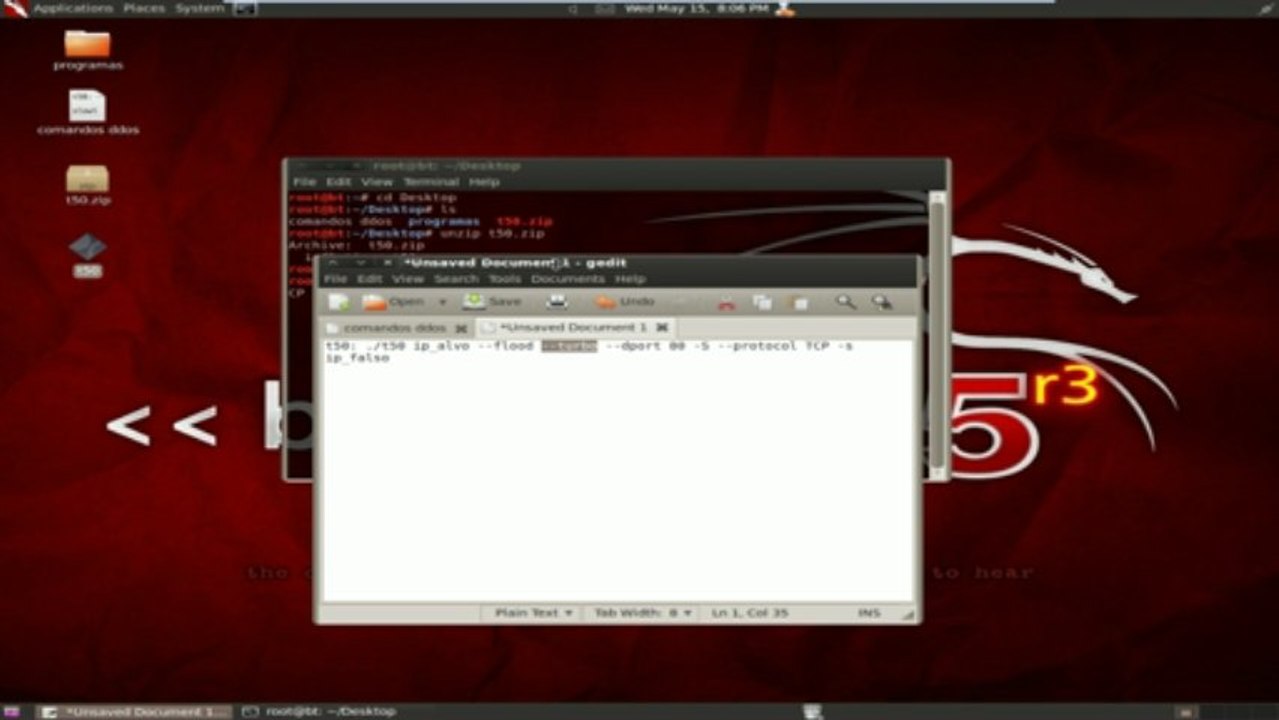
Task: Click the date and time clock in panel
Action: [696, 8]
